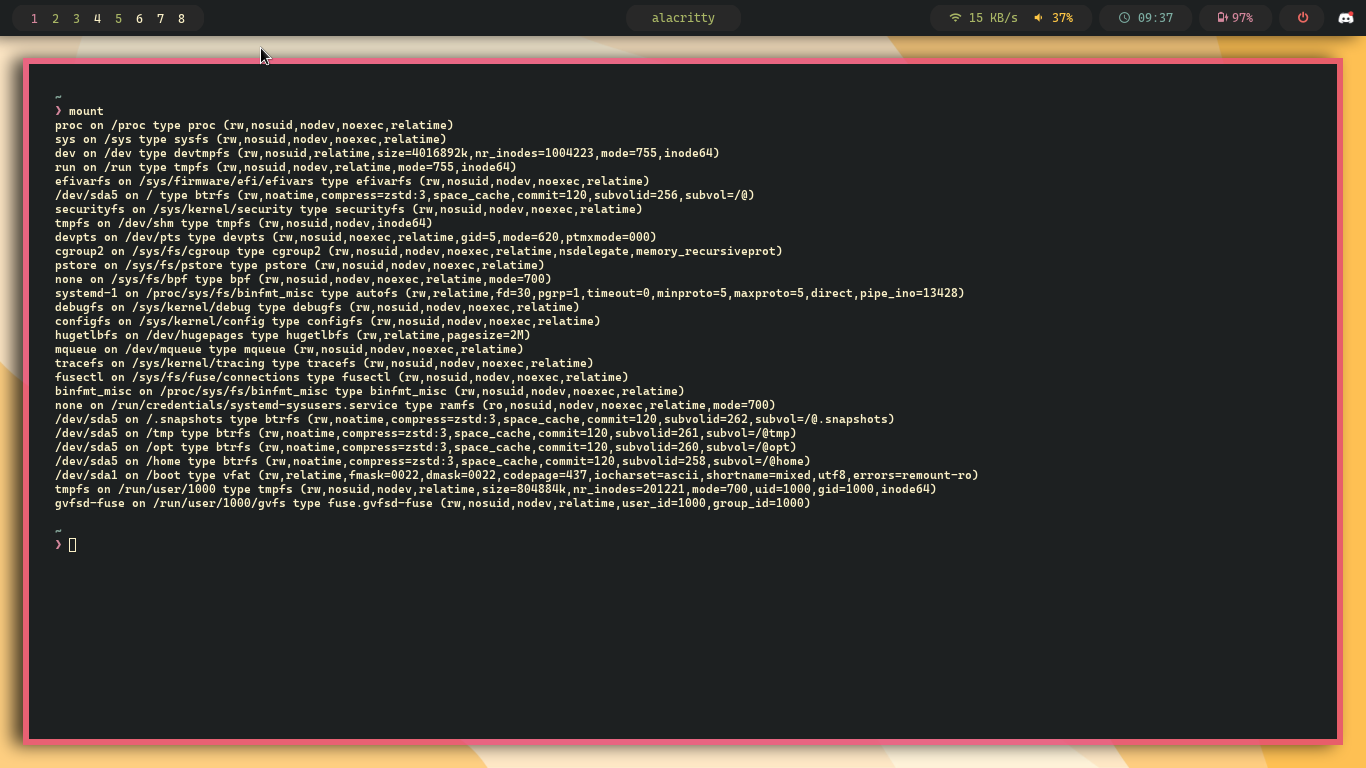Click the securityfs mount line
Screen dimensions: 1366x768
click(x=349, y=209)
